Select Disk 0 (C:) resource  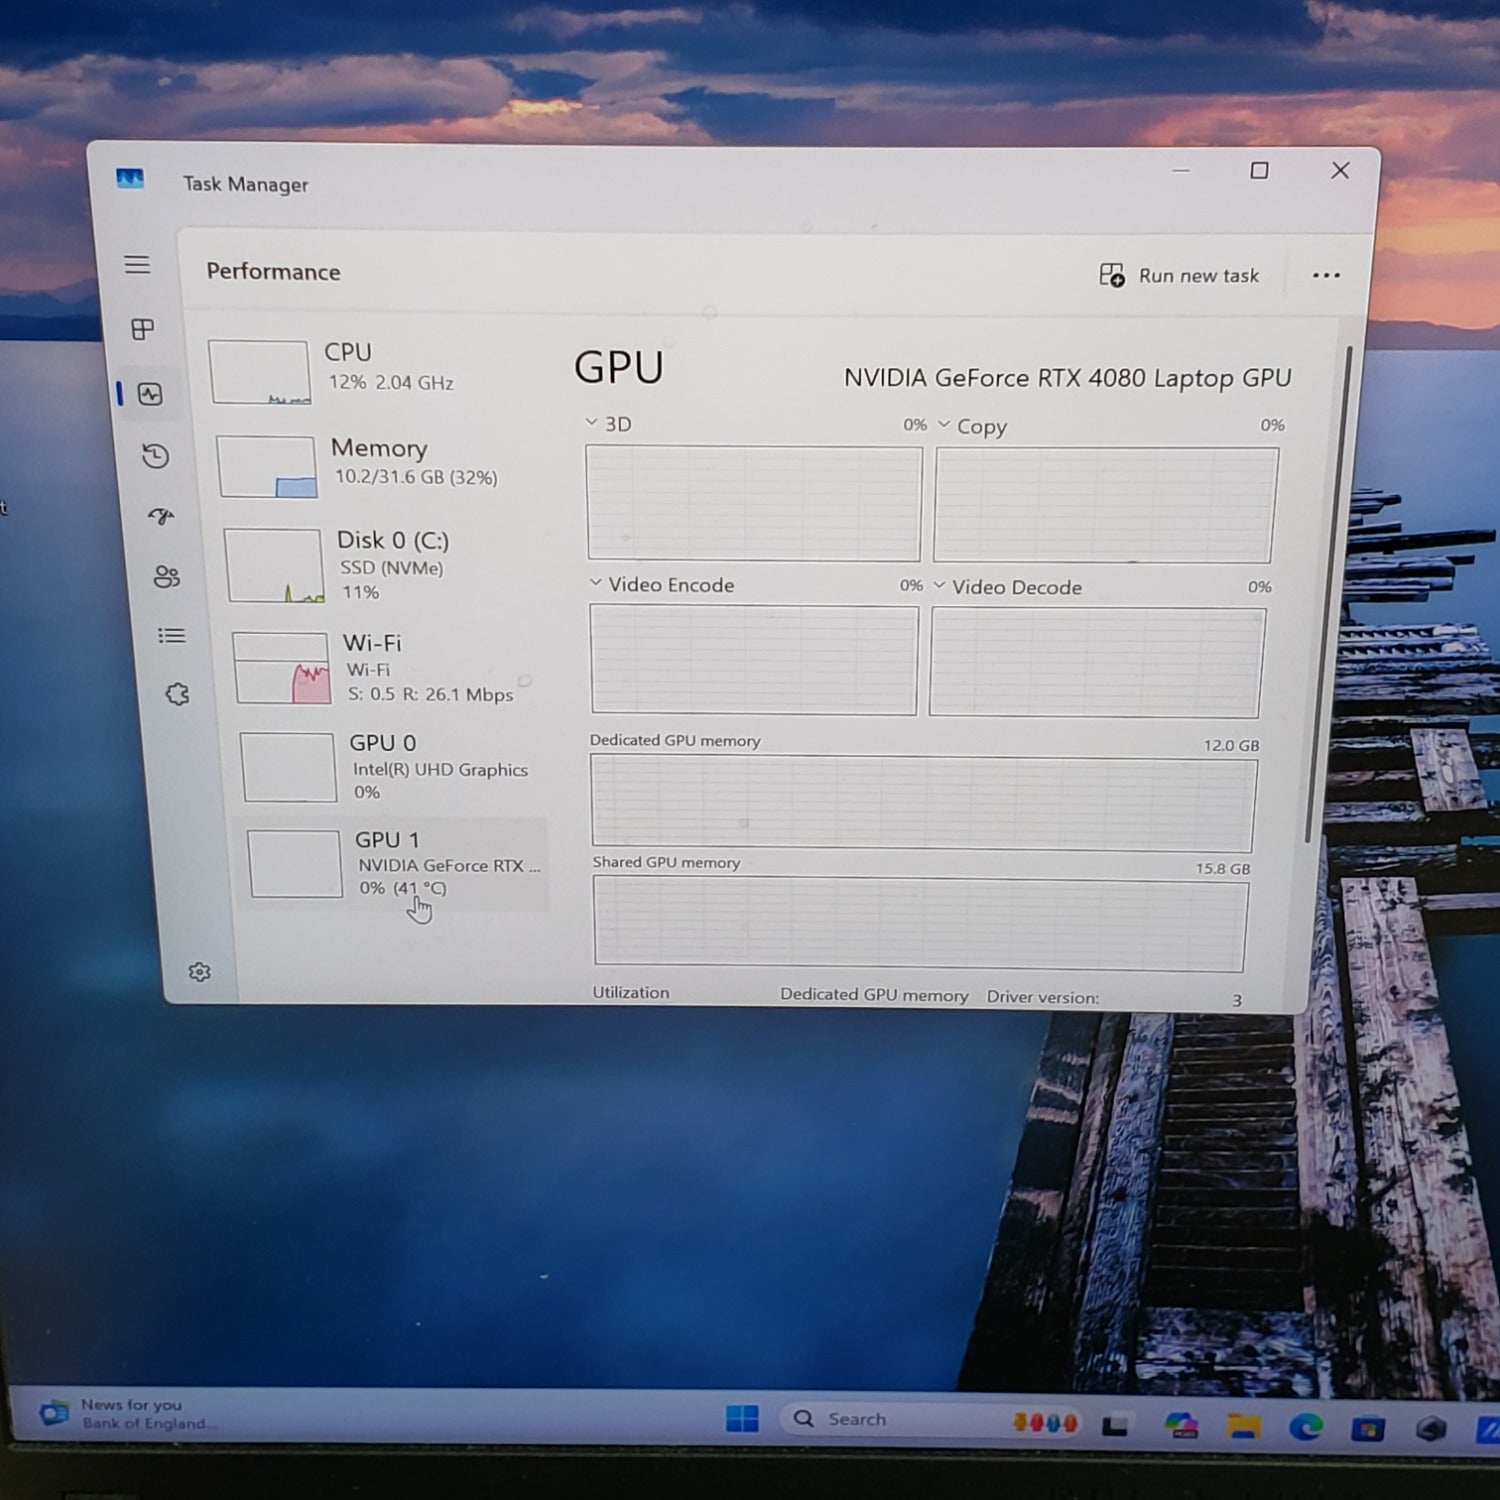pyautogui.click(x=390, y=565)
